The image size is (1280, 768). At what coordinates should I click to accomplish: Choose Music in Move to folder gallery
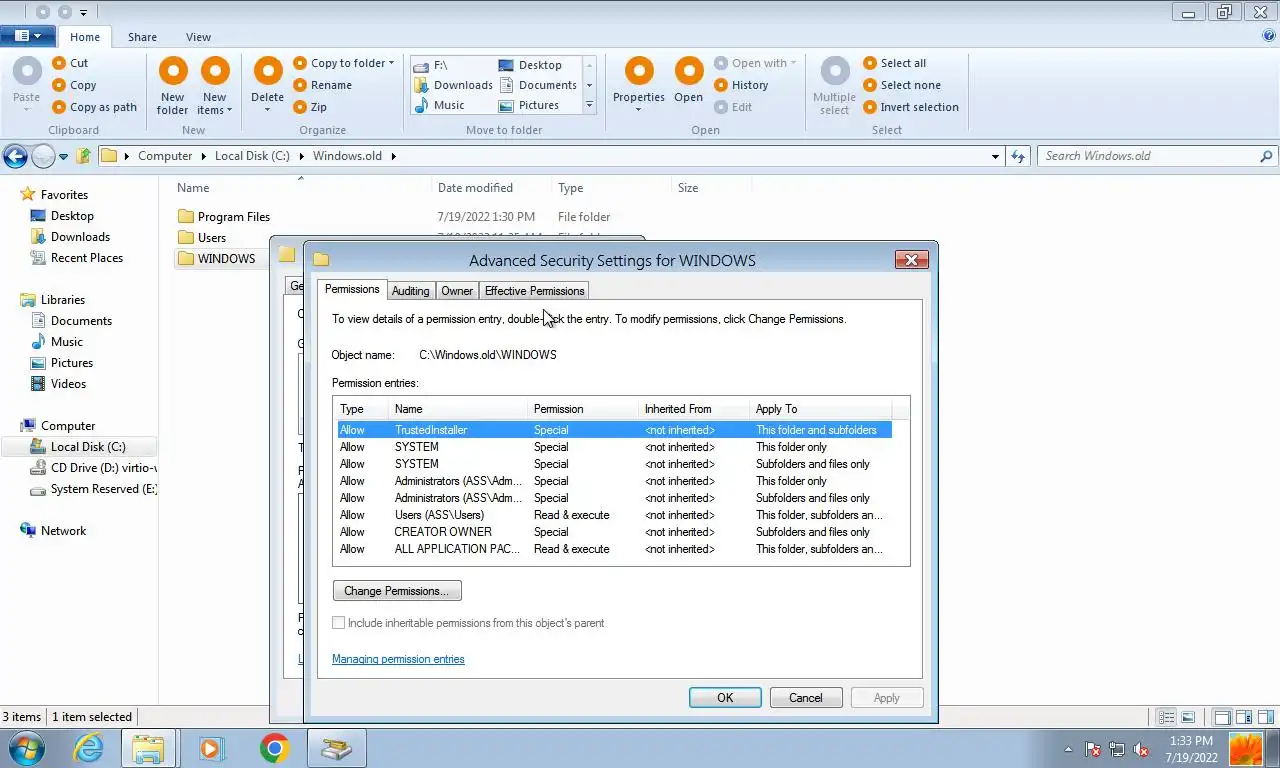439,105
